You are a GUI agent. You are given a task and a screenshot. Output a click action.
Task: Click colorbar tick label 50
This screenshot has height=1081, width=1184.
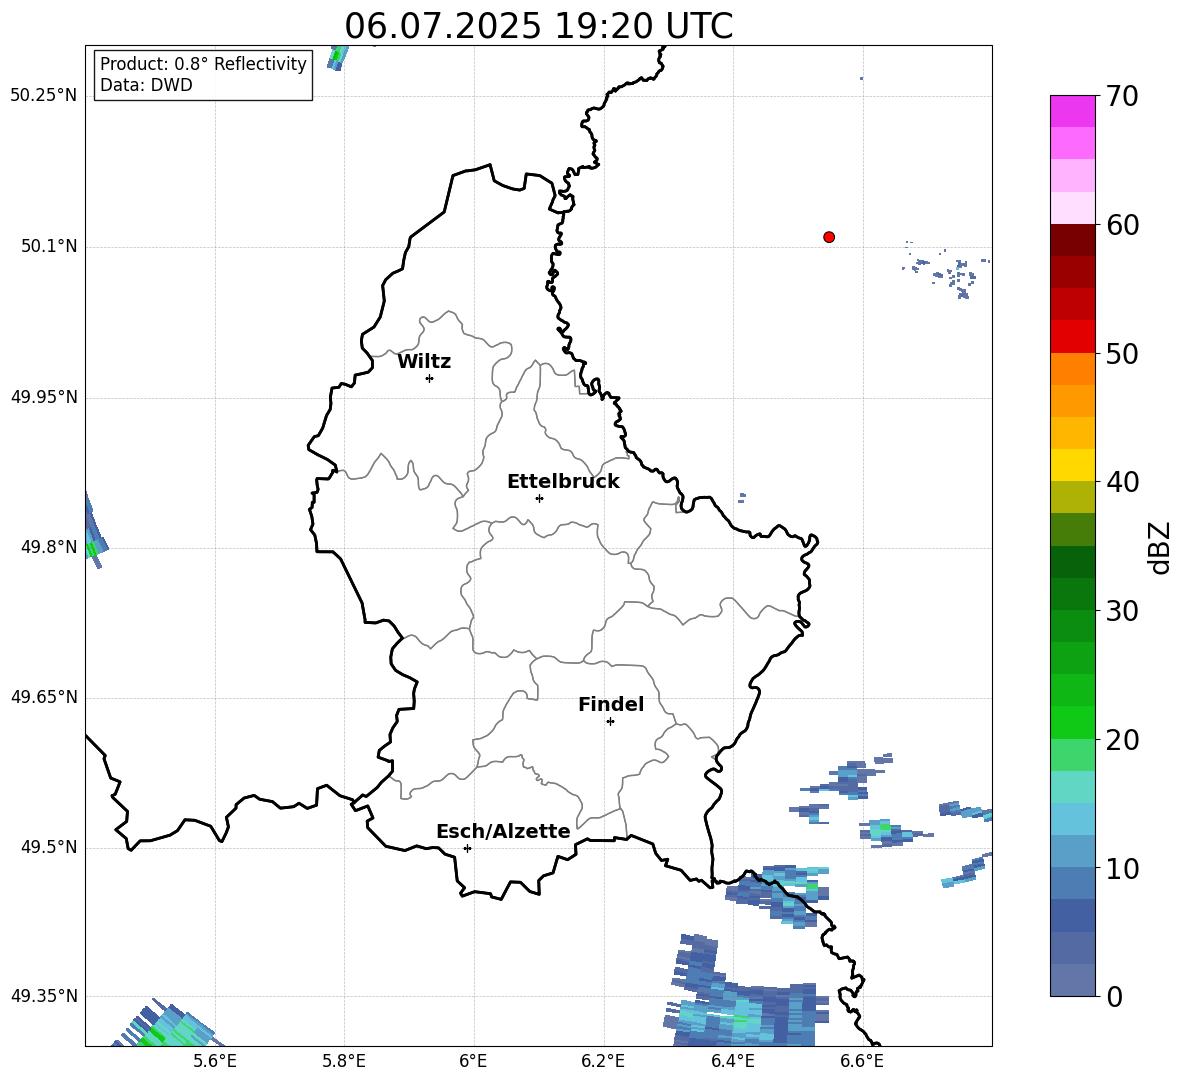(x=1121, y=354)
